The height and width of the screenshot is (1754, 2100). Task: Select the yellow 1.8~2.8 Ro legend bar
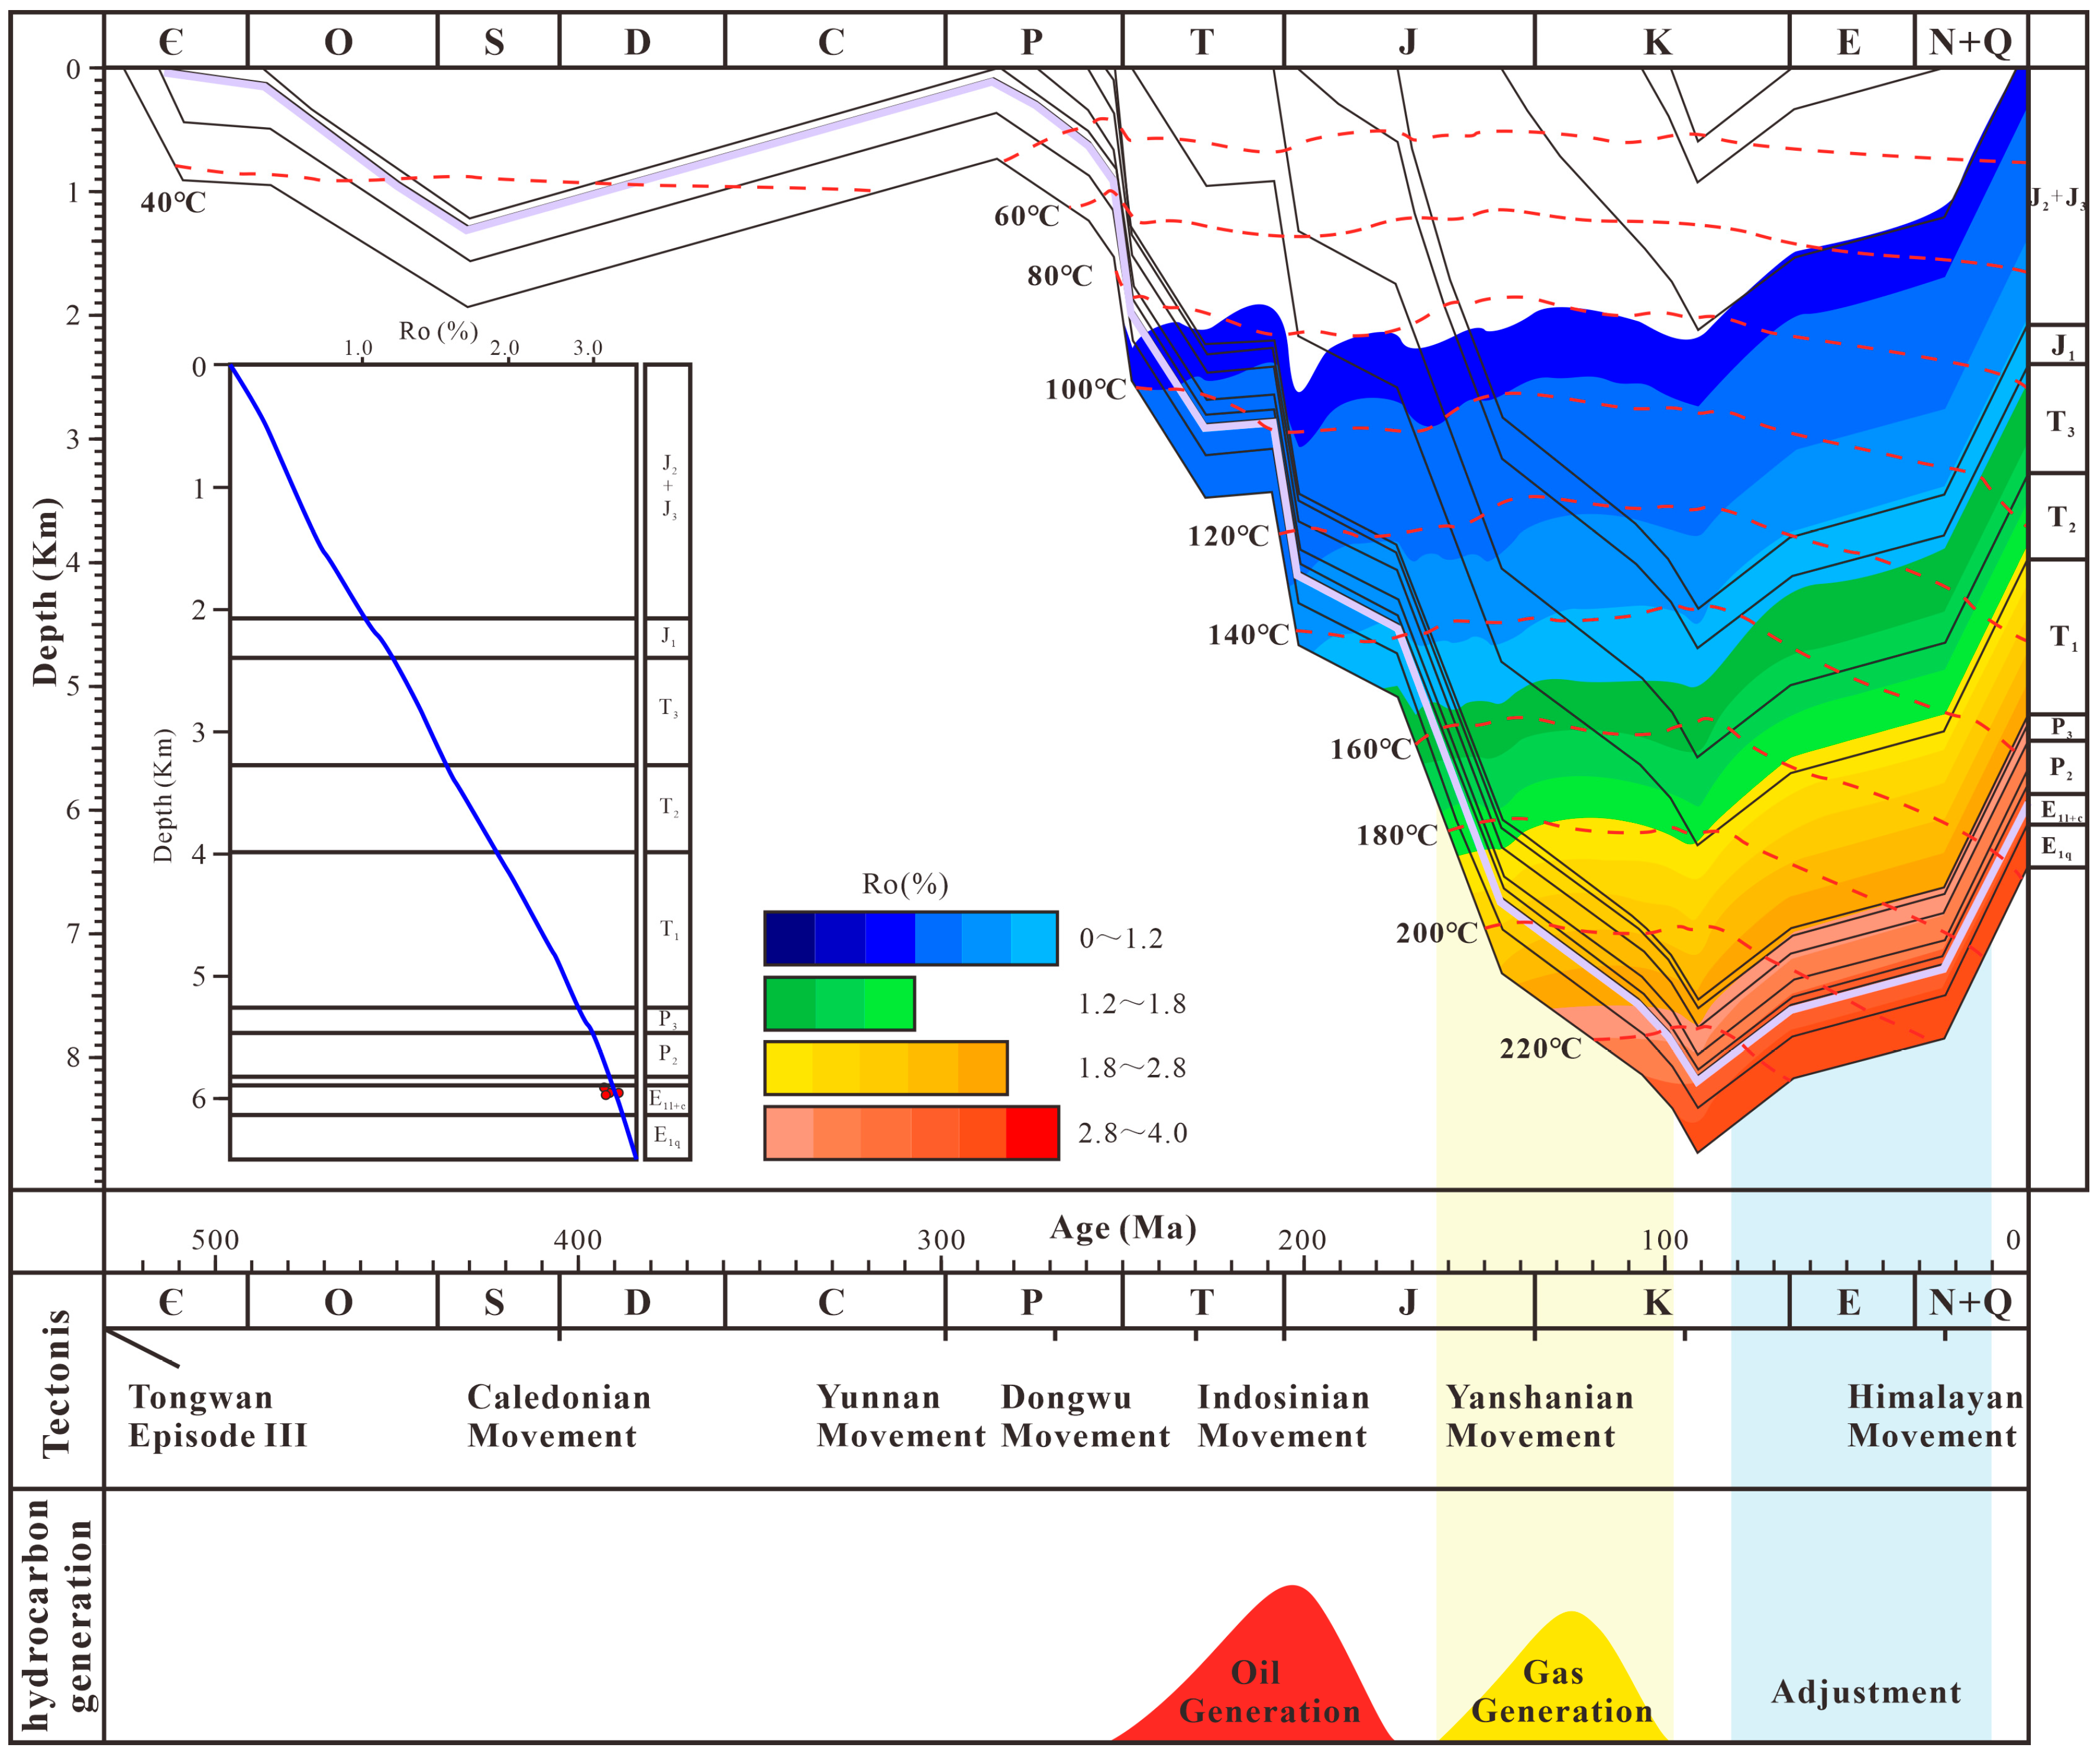[885, 1068]
